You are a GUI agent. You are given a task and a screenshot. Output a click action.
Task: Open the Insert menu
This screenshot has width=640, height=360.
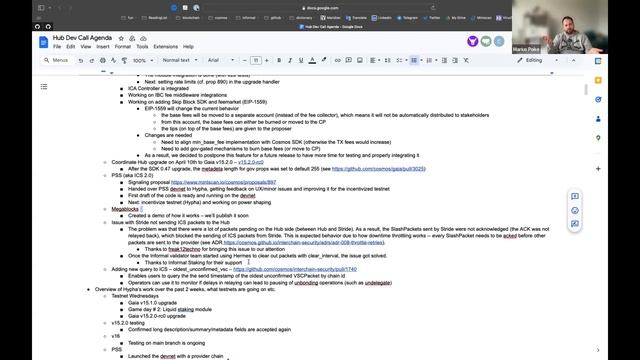click(103, 47)
